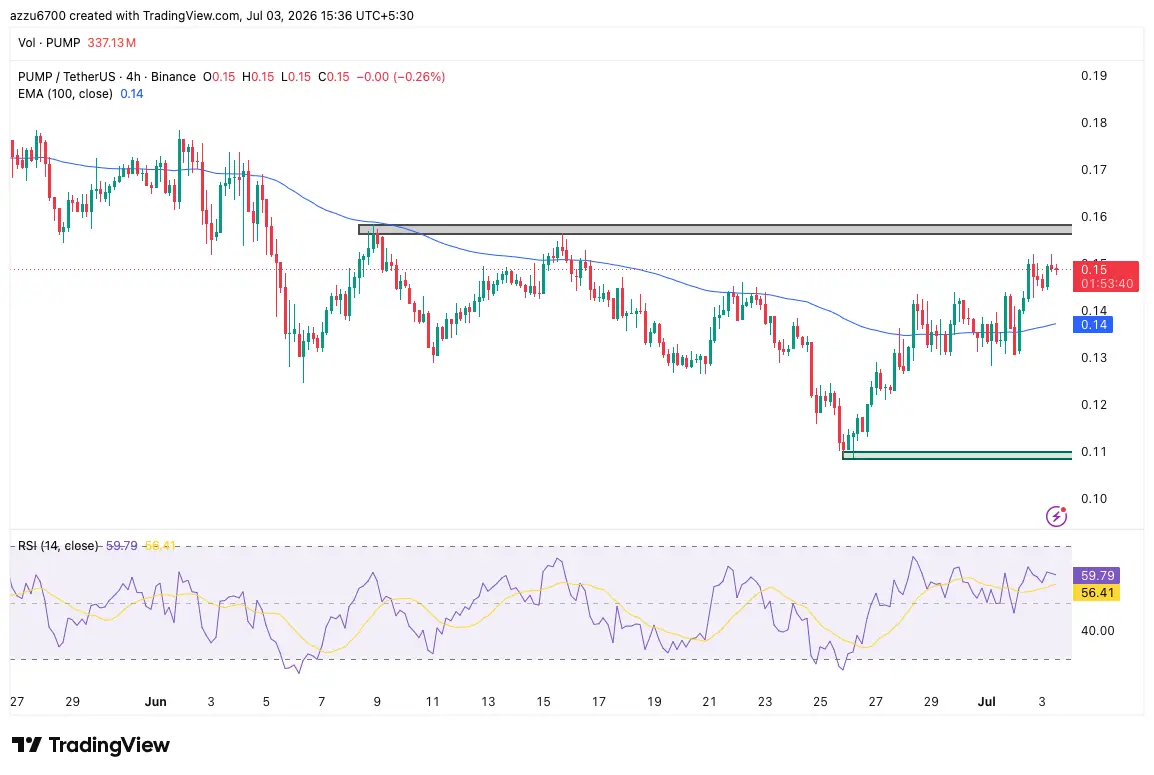Viewport: 1154px width, 775px height.
Task: Click the 0.18 price axis label
Action: coord(1094,122)
